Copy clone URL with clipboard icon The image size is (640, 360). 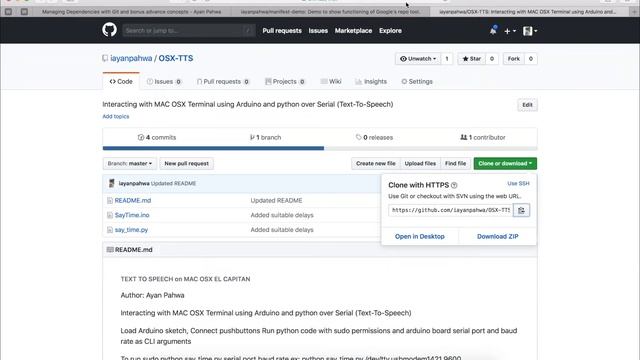pyautogui.click(x=521, y=210)
